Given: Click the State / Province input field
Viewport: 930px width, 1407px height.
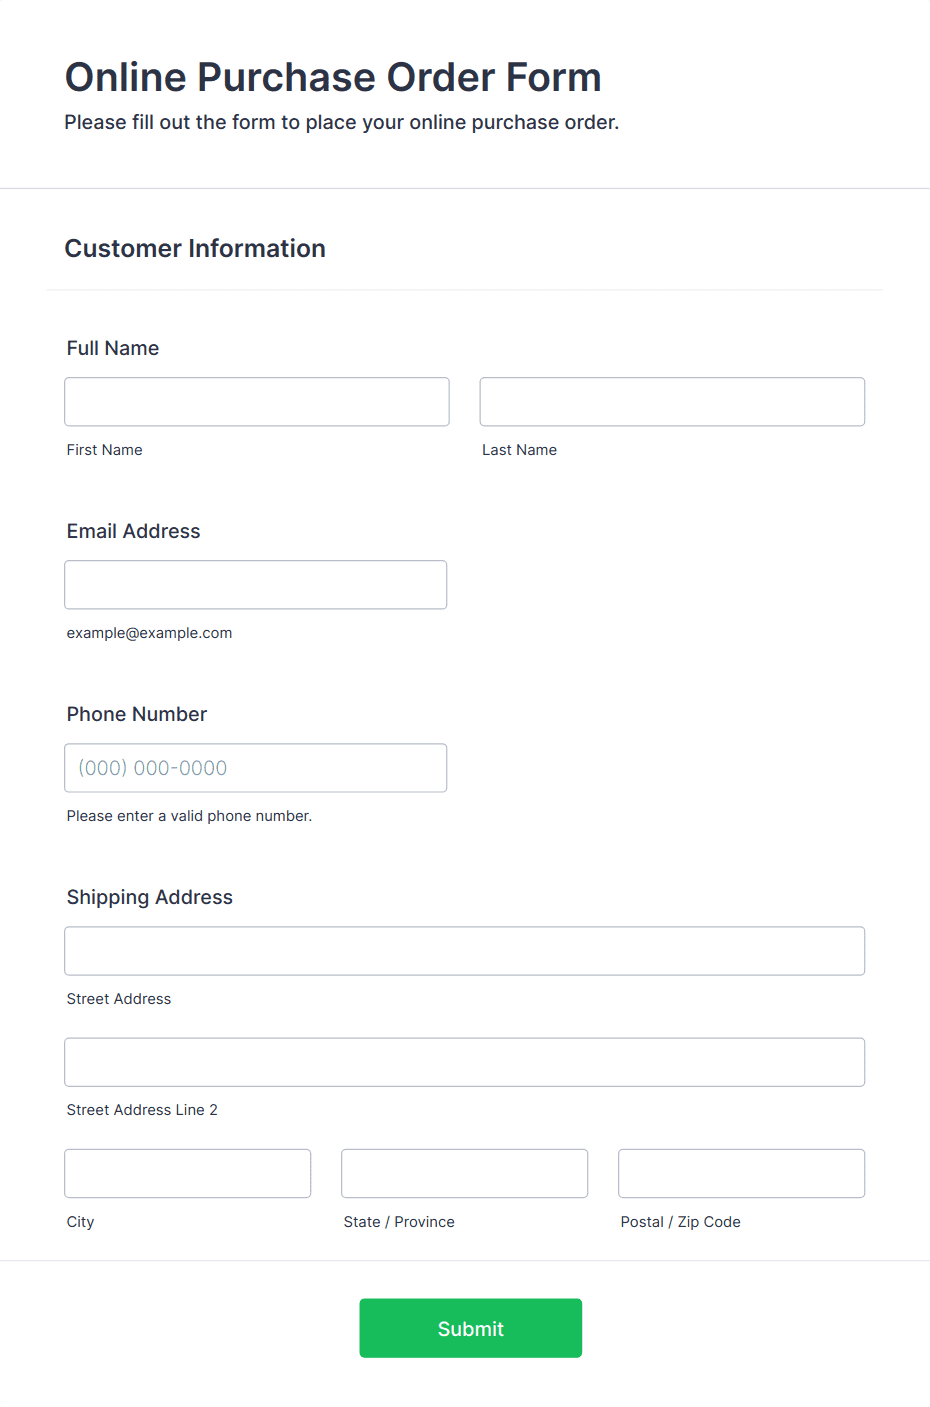Looking at the screenshot, I should tap(465, 1173).
